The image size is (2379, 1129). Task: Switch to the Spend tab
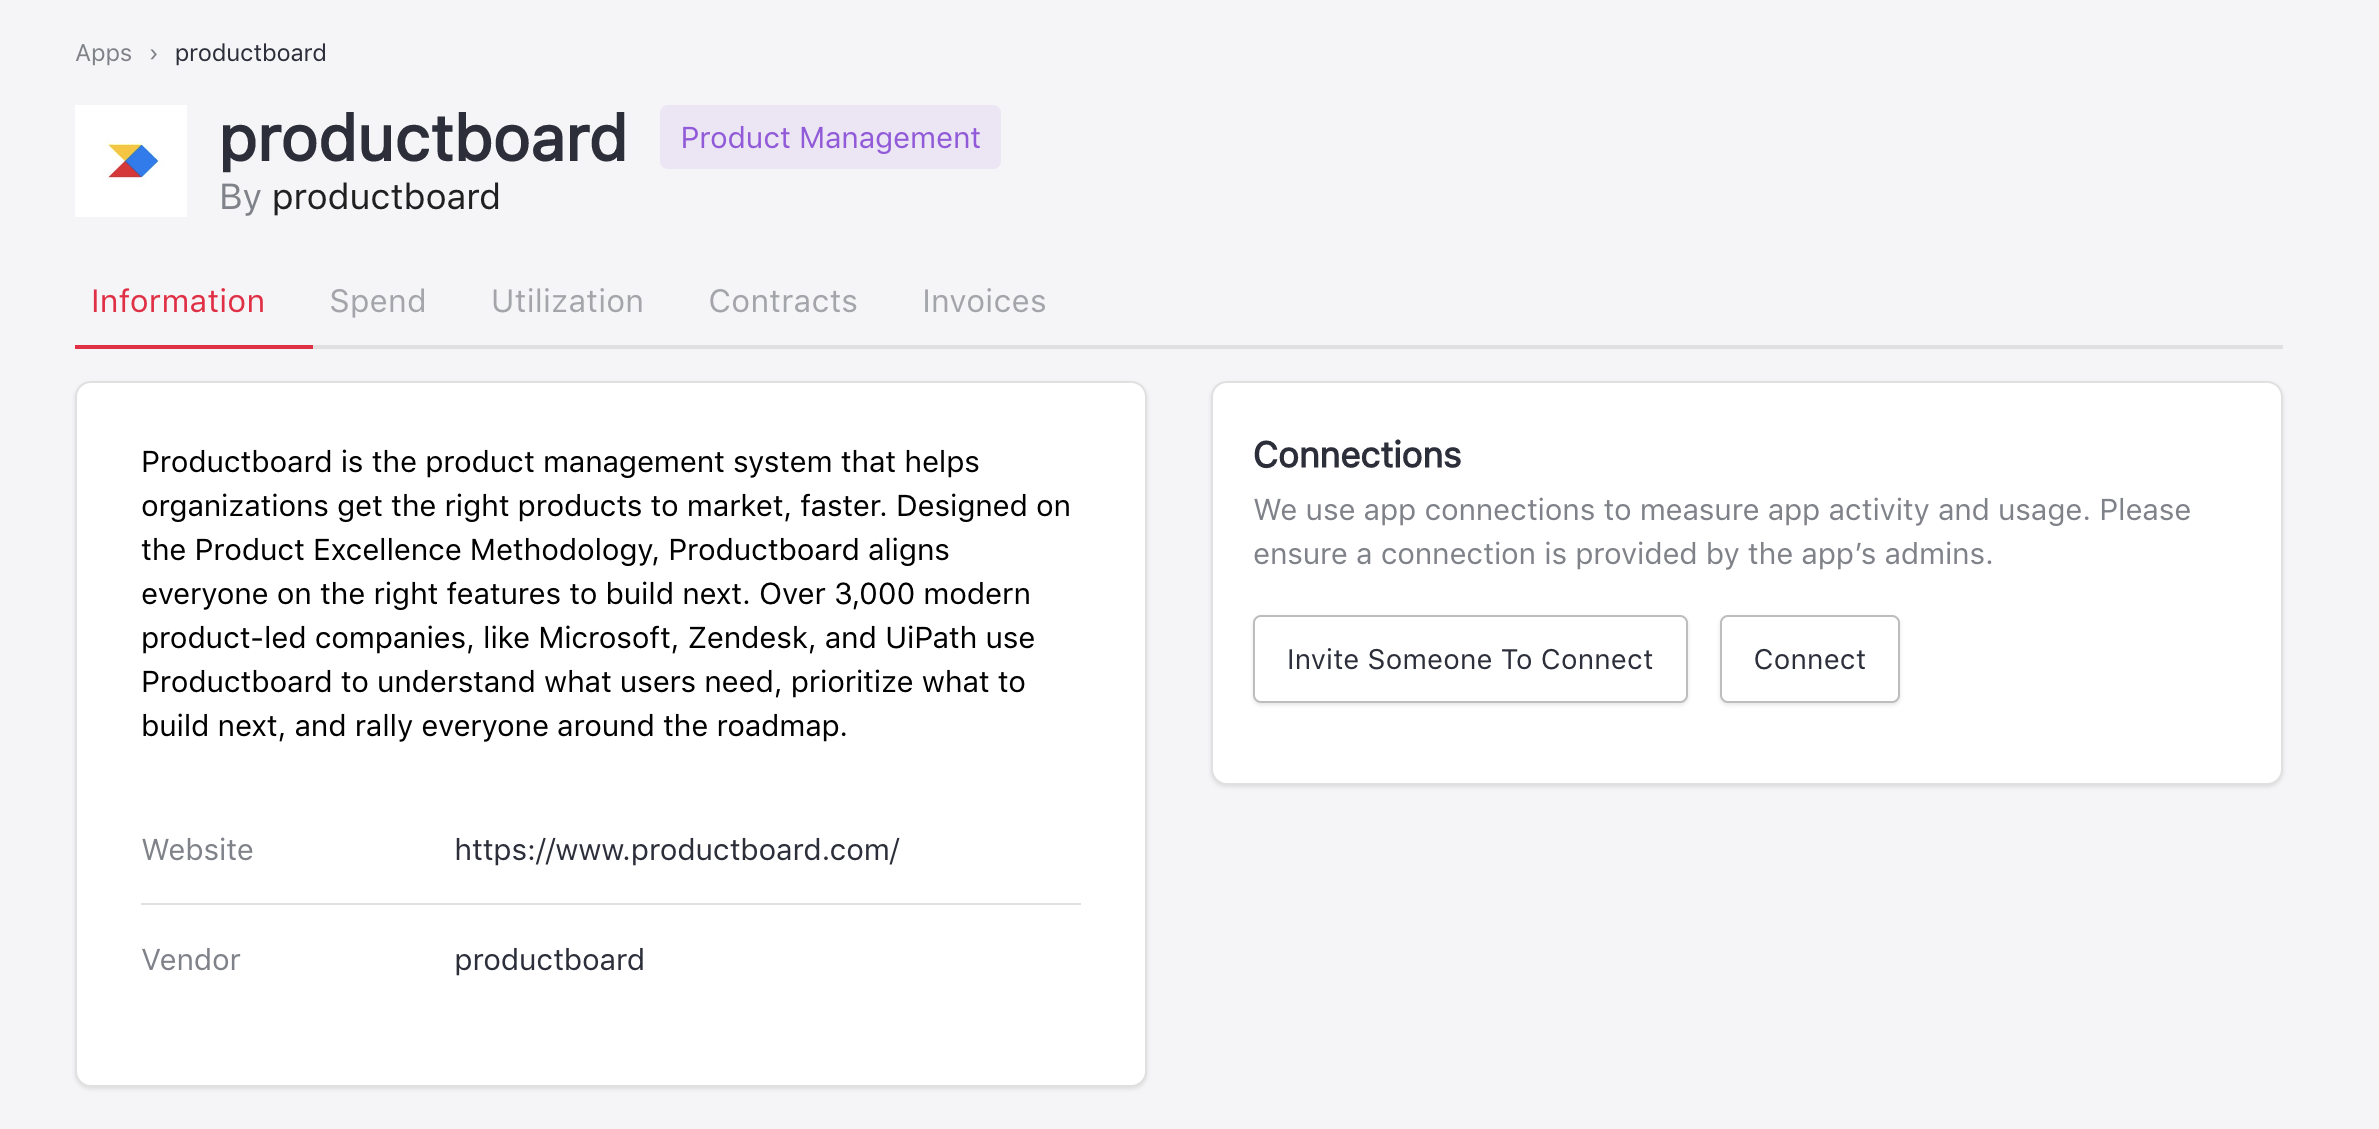(x=377, y=301)
